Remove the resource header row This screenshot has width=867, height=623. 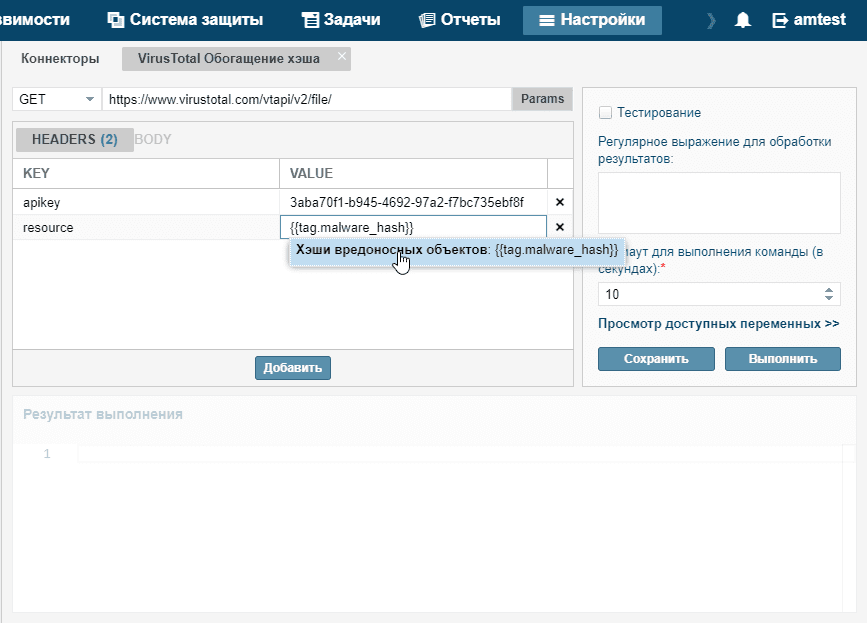[560, 228]
